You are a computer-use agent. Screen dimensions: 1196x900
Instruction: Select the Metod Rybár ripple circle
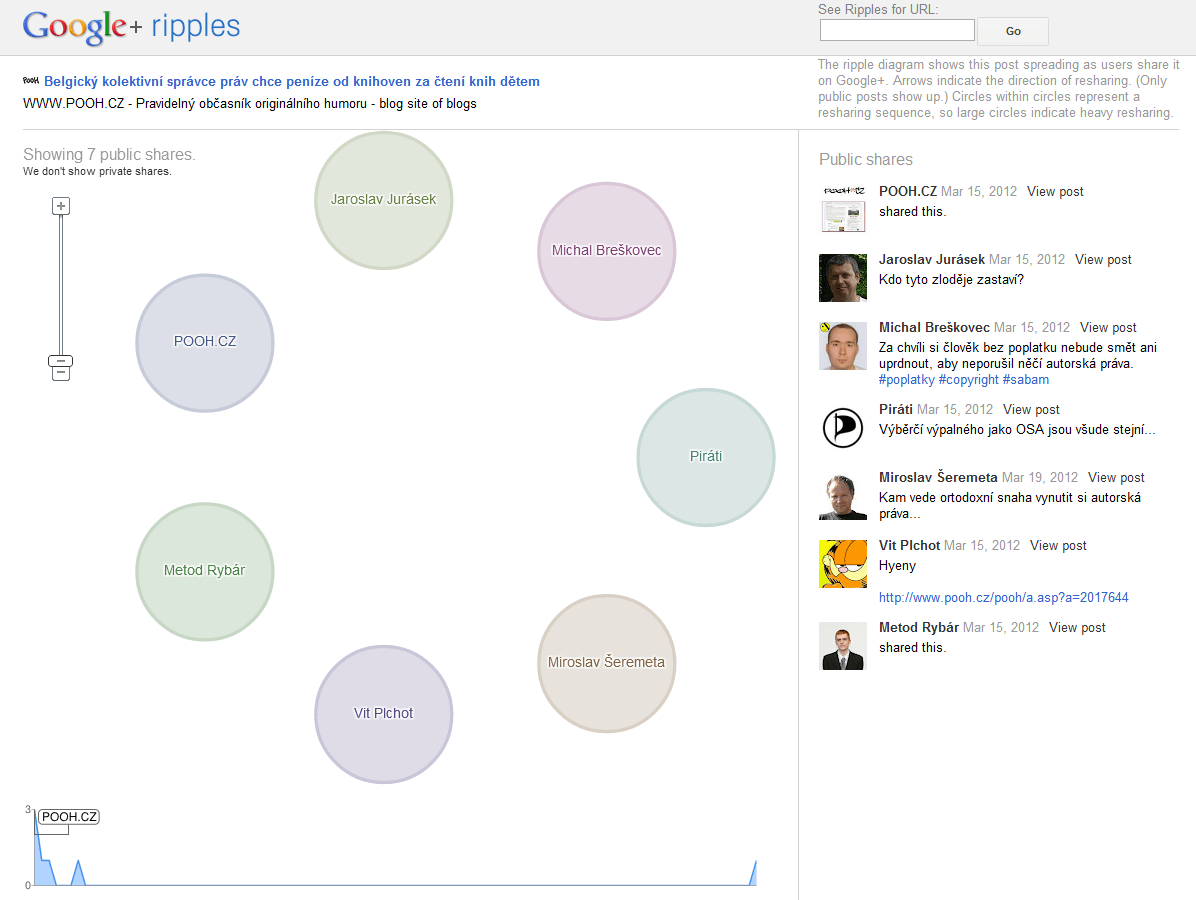204,571
